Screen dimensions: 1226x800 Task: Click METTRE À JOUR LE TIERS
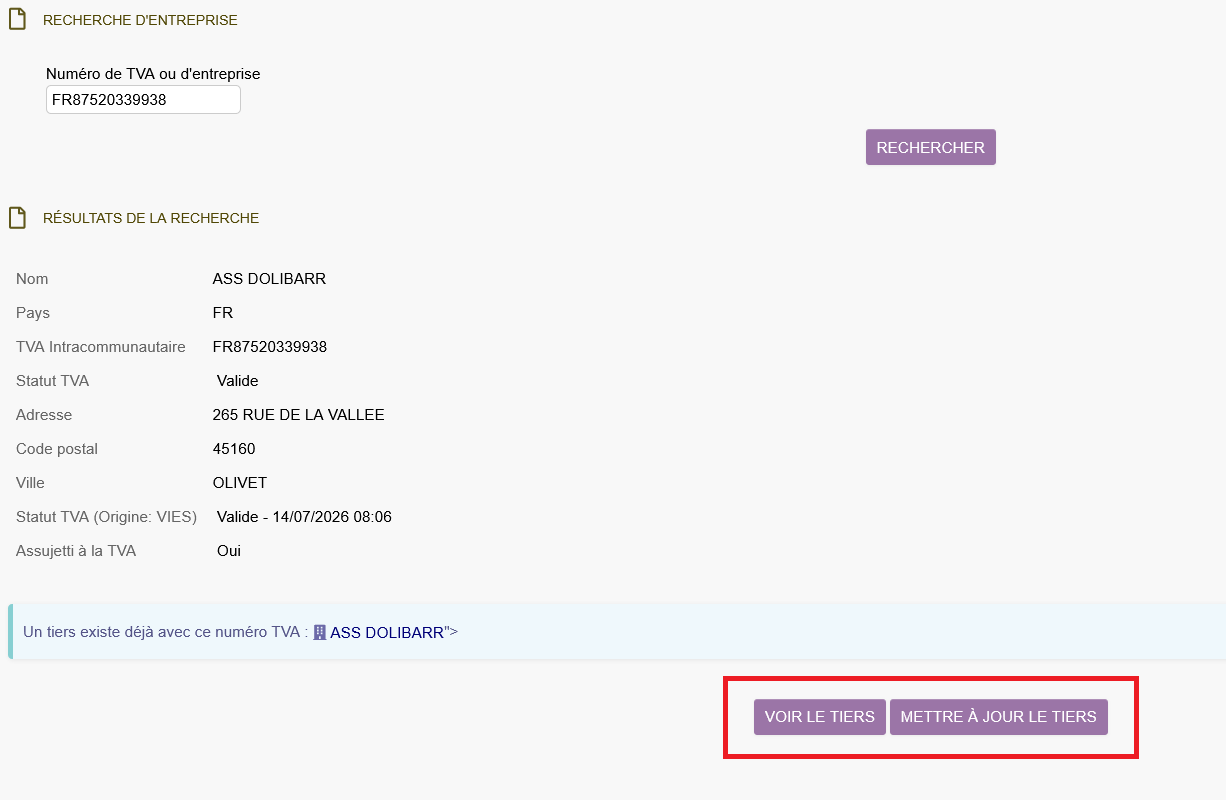coord(999,717)
